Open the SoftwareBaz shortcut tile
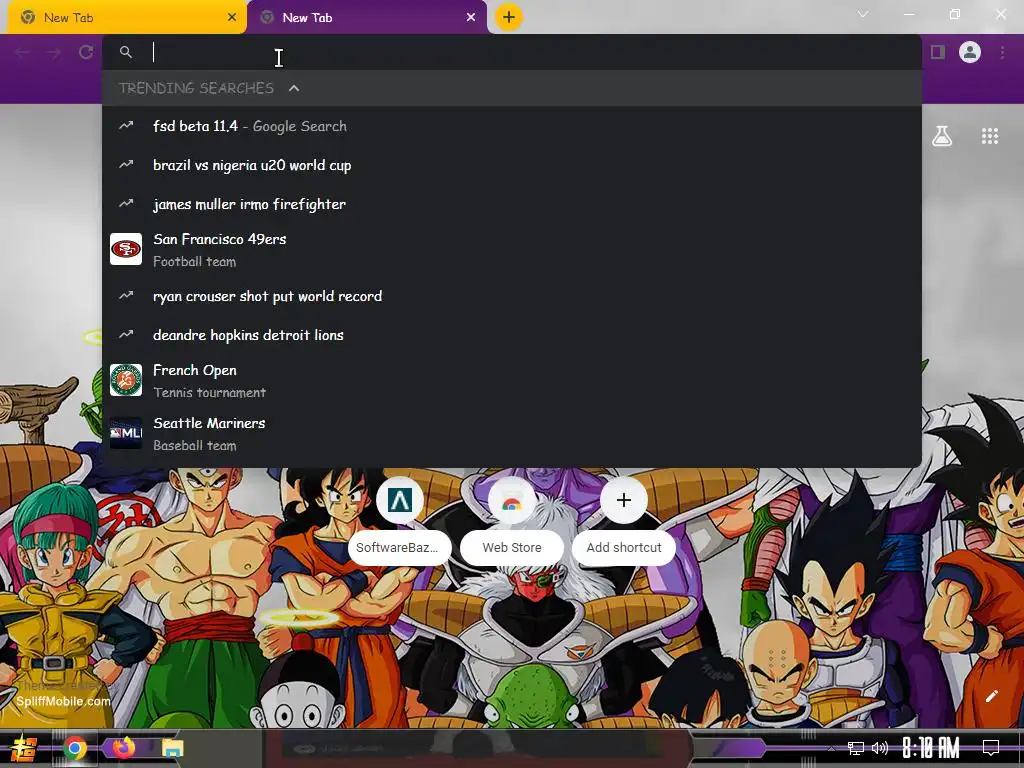The width and height of the screenshot is (1024, 768). (400, 500)
